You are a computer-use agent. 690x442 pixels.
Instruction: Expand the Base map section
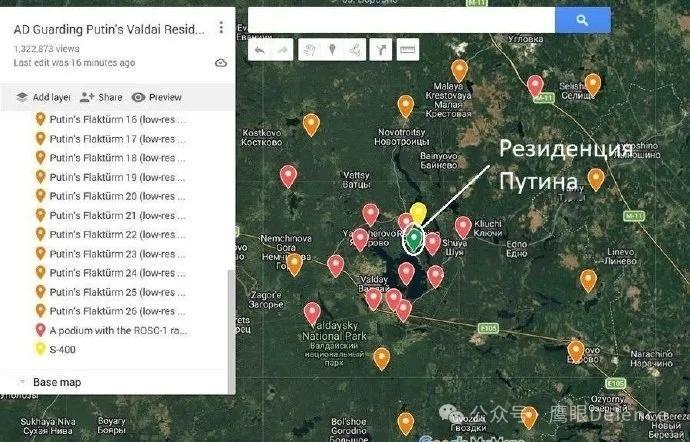click(x=22, y=382)
